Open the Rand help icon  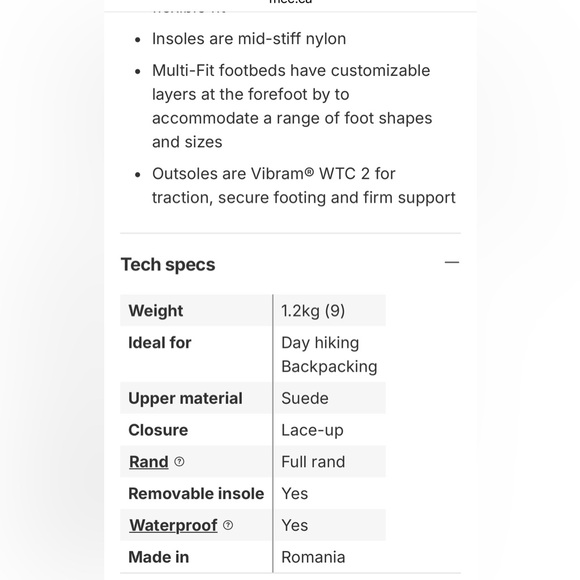(x=179, y=462)
